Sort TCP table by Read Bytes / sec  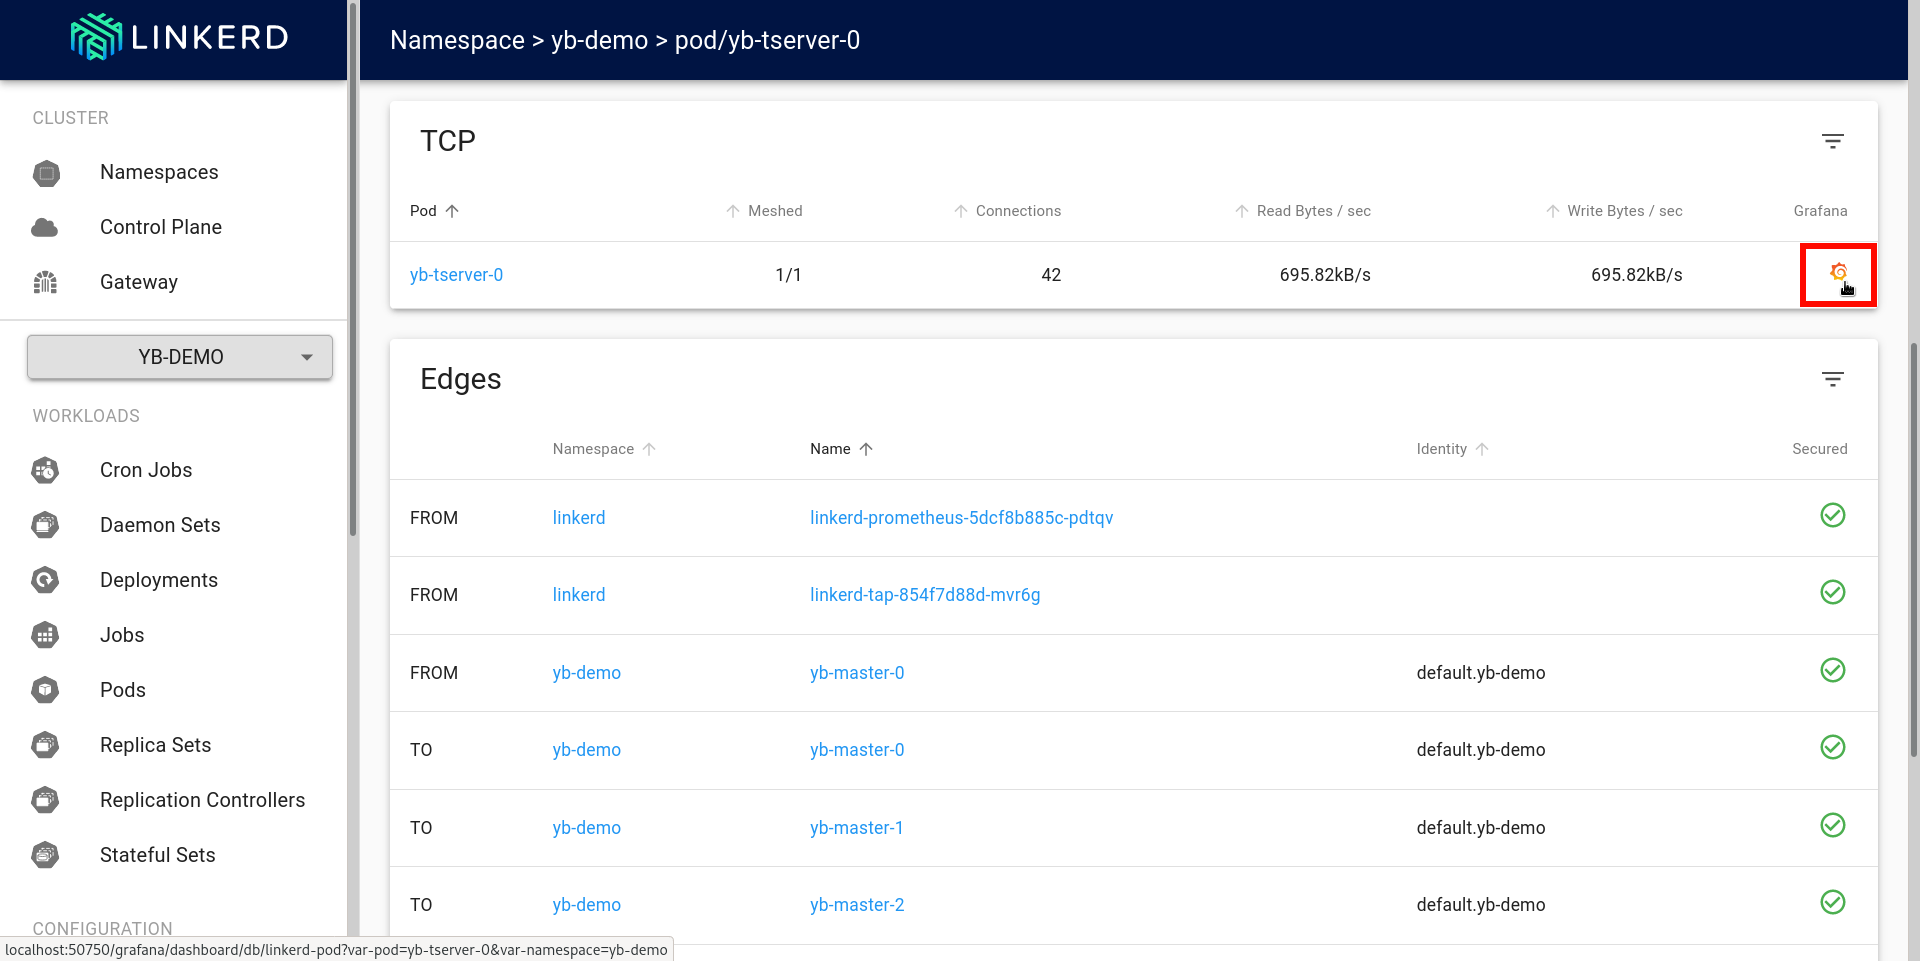pyautogui.click(x=1302, y=211)
